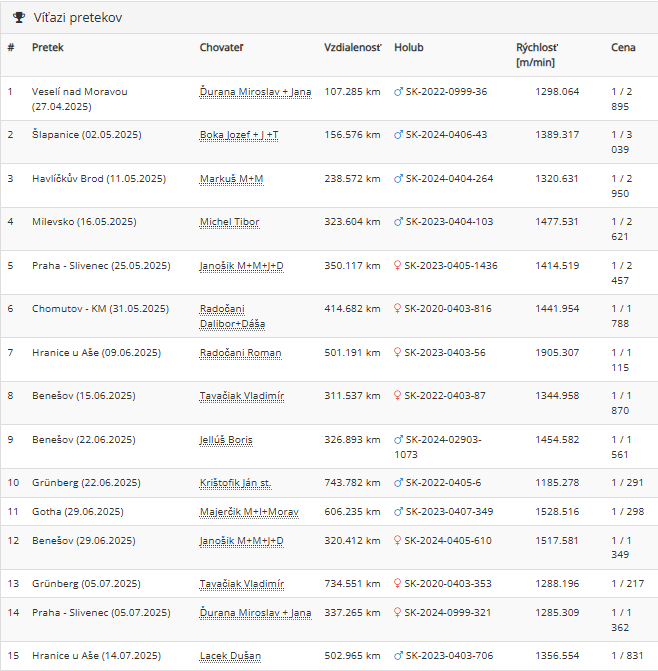Screen dimensions: 658x671
Task: Select breeder link Radočani Roman
Action: (x=240, y=353)
